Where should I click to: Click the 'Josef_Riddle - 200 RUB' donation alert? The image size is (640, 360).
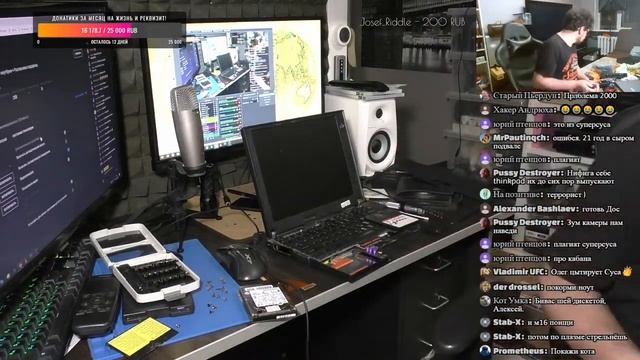(413, 22)
